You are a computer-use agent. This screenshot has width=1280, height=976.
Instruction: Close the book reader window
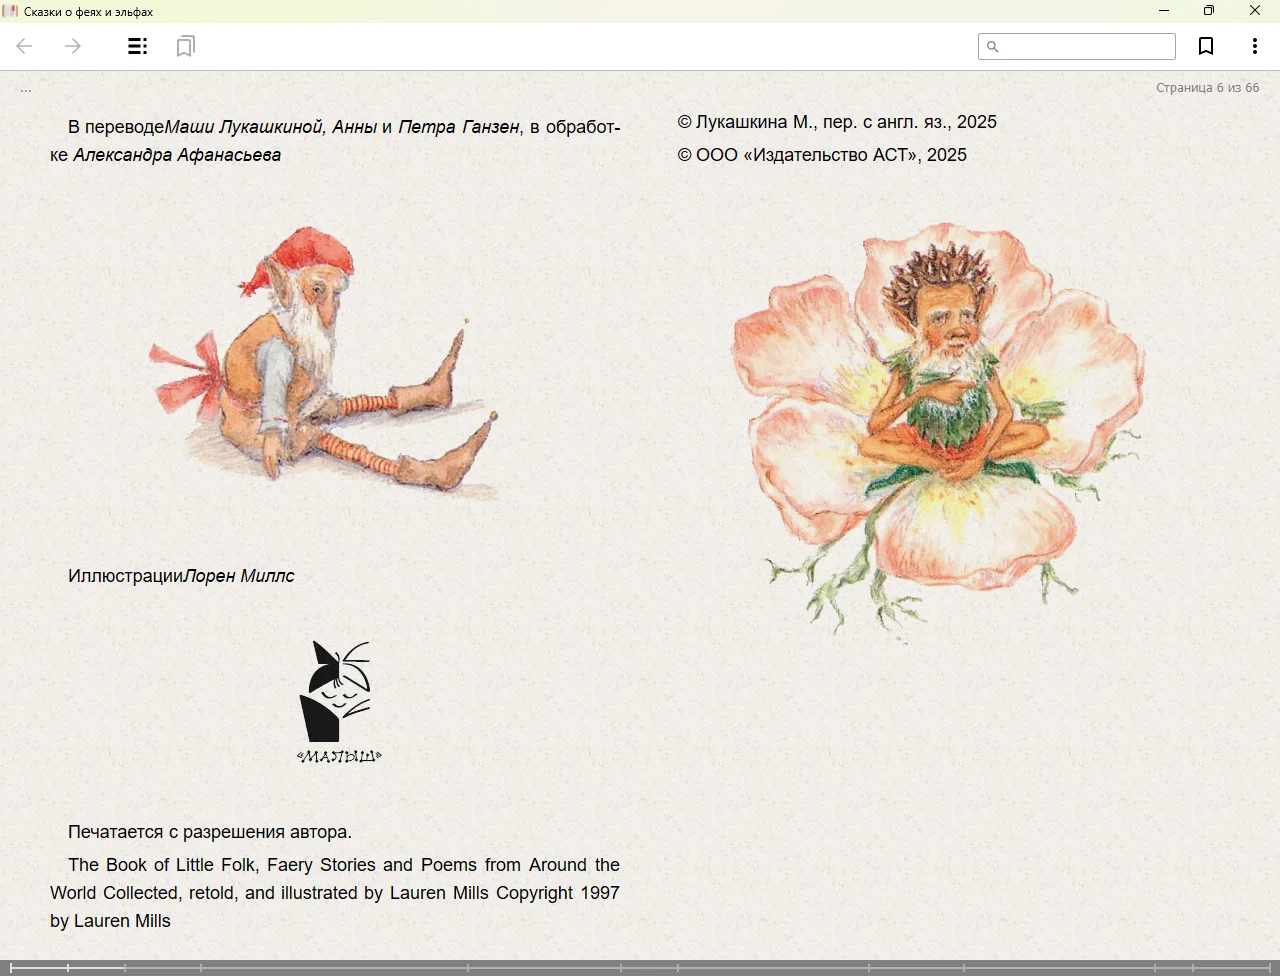(x=1255, y=11)
